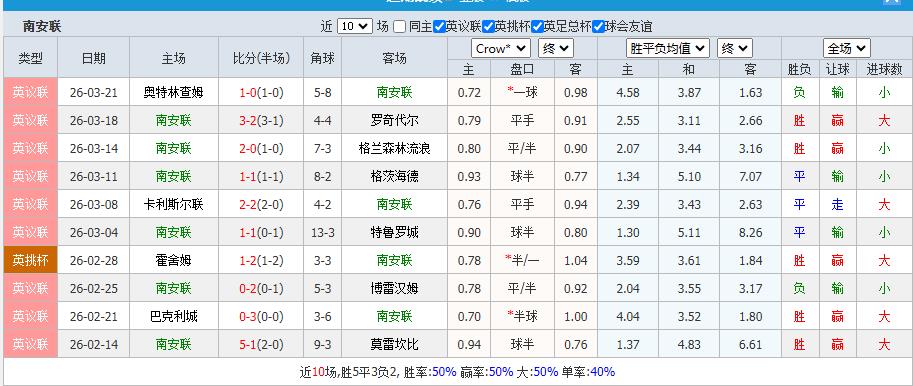
Task: Toggle the 同主 checkbox
Action: pyautogui.click(x=399, y=26)
